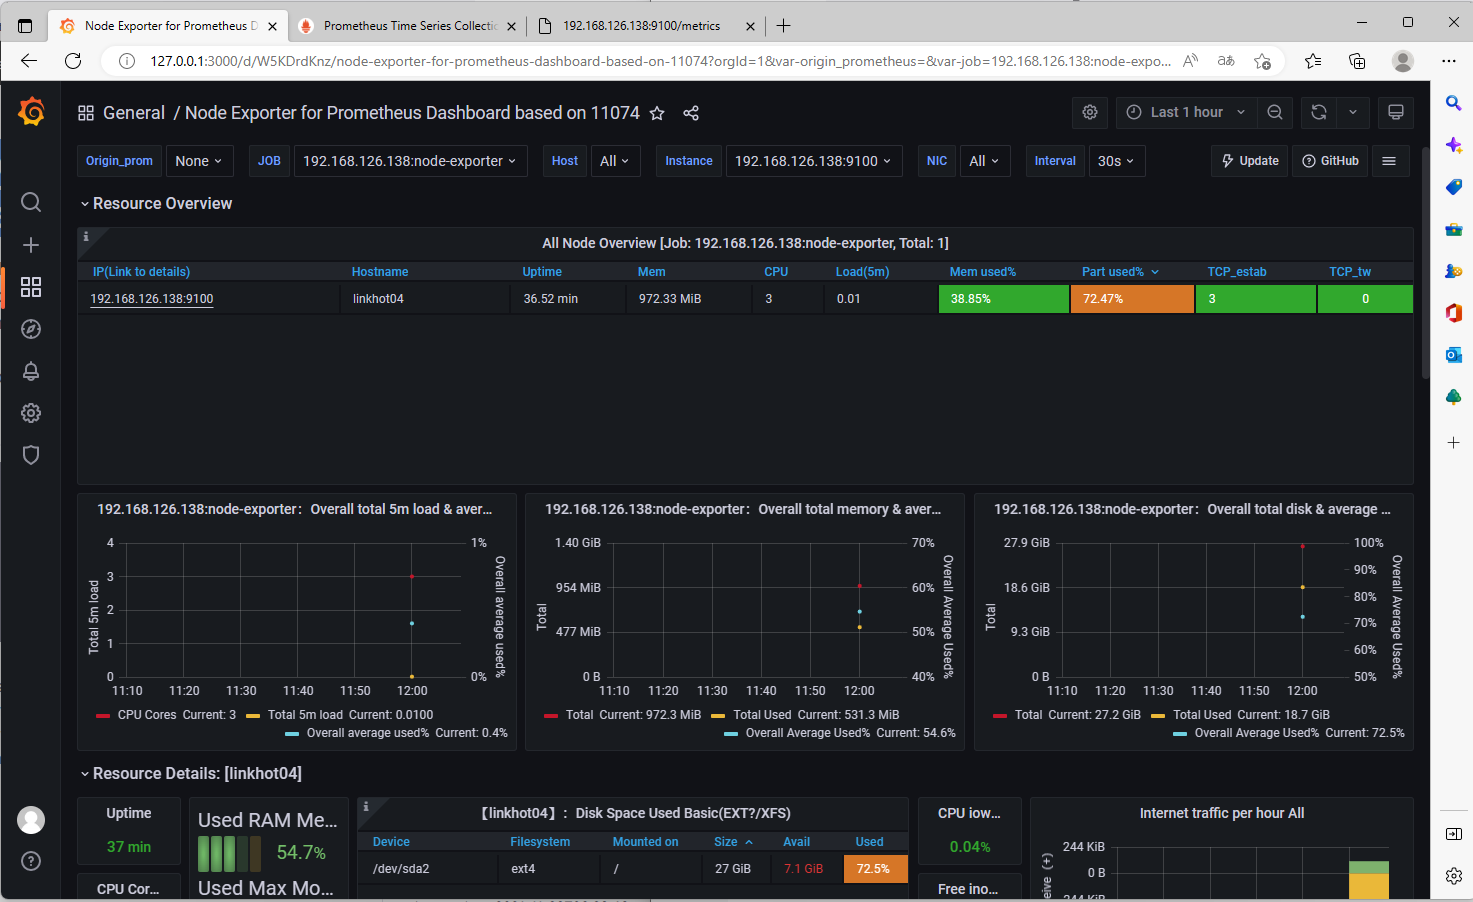
Task: Open a new browser tab
Action: point(784,26)
